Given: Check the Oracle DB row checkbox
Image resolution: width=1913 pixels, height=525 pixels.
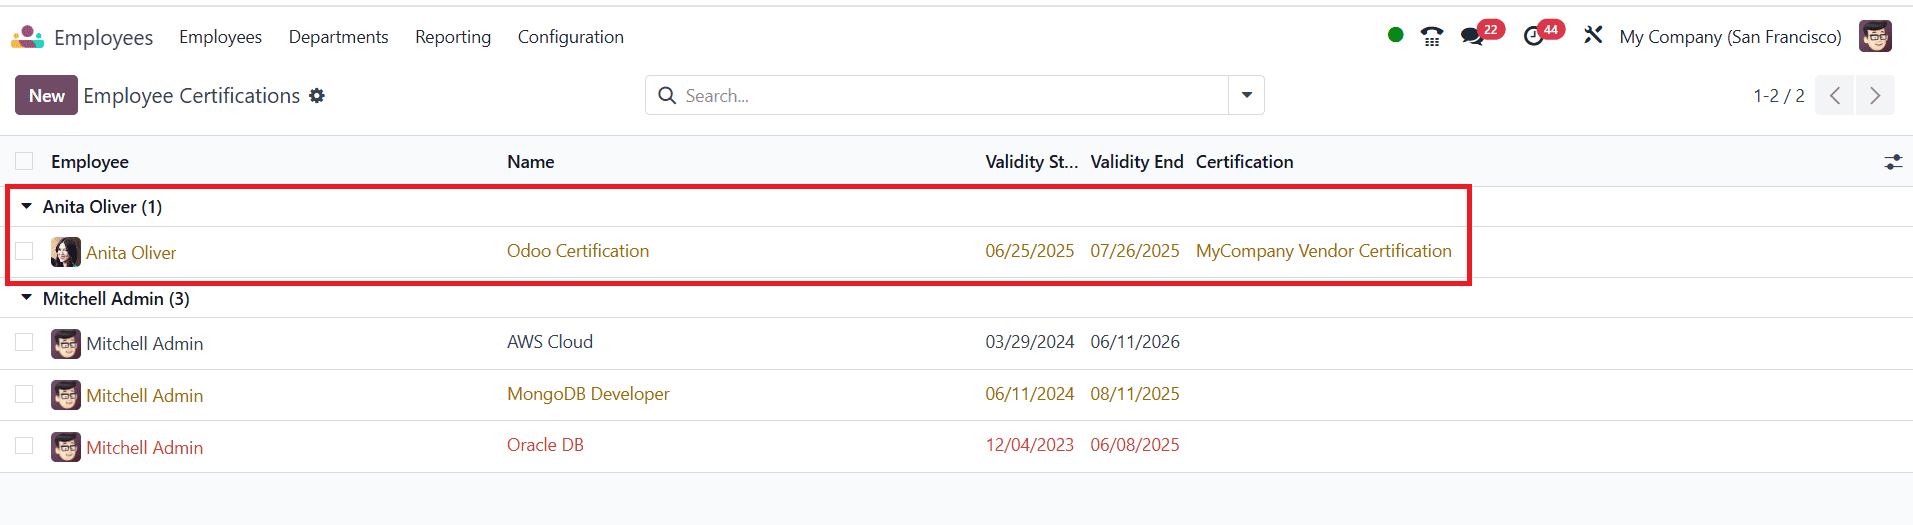Looking at the screenshot, I should tap(24, 445).
